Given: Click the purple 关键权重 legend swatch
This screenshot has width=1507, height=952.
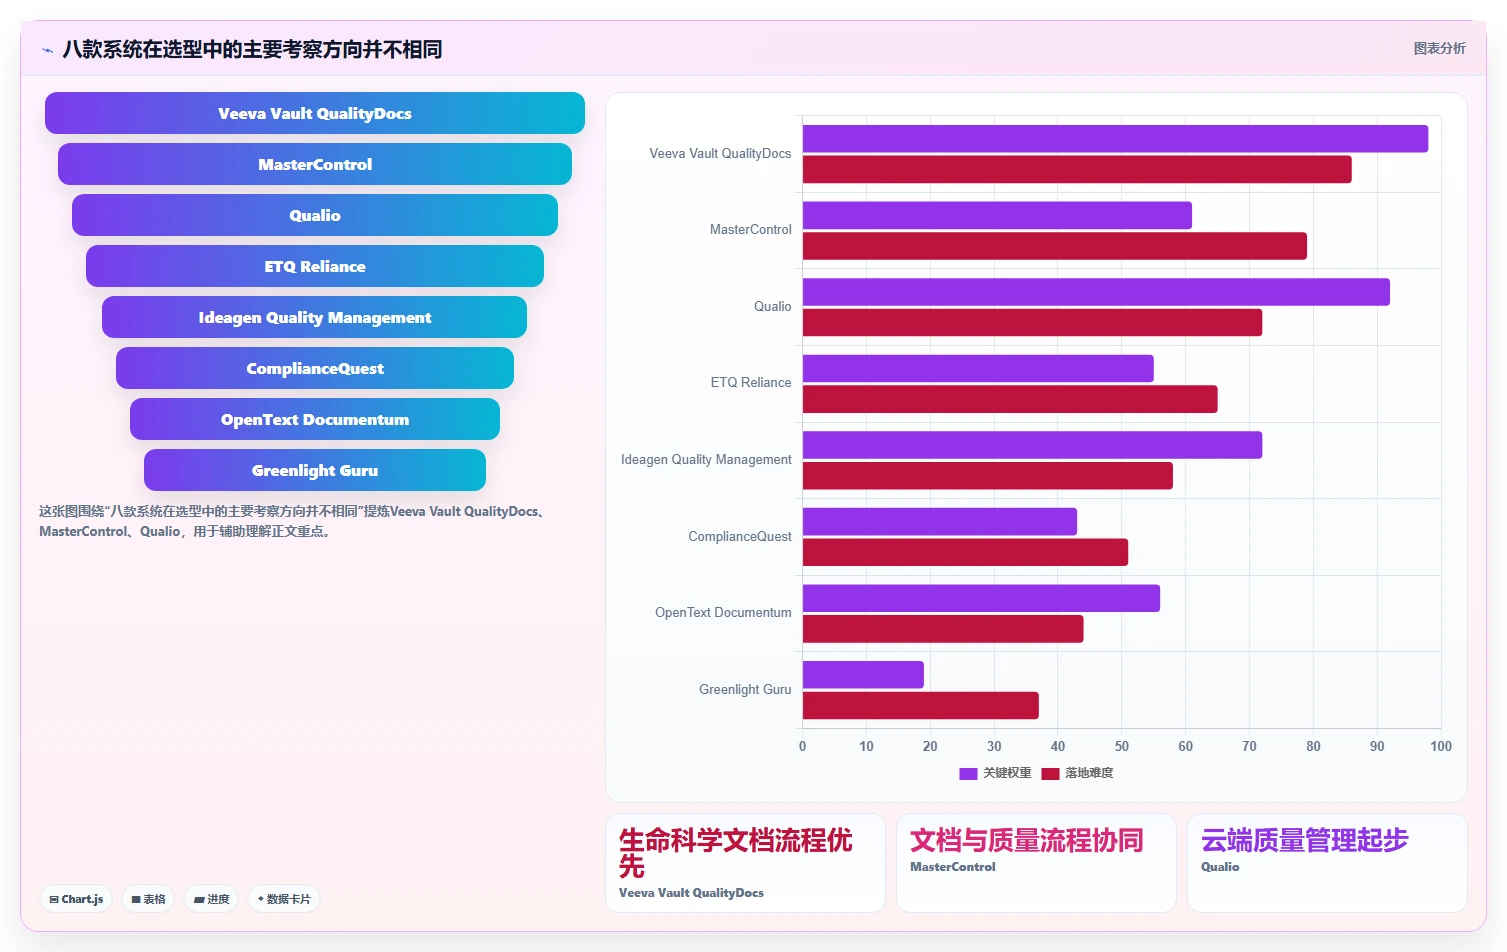Looking at the screenshot, I should point(968,773).
